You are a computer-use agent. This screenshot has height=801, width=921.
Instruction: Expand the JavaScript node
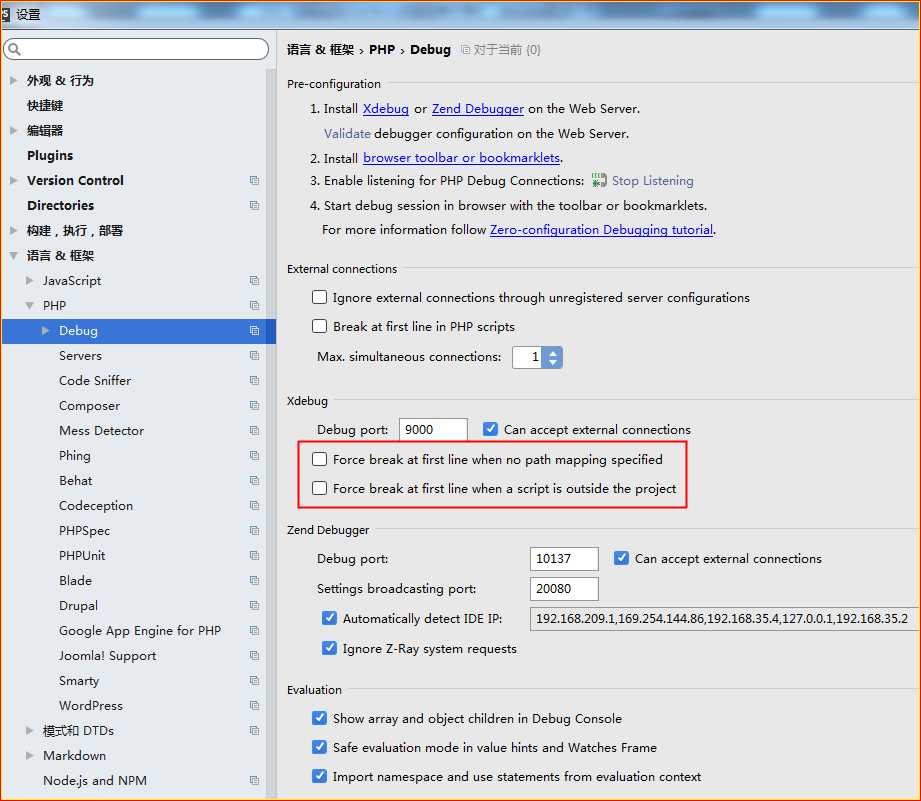(29, 281)
